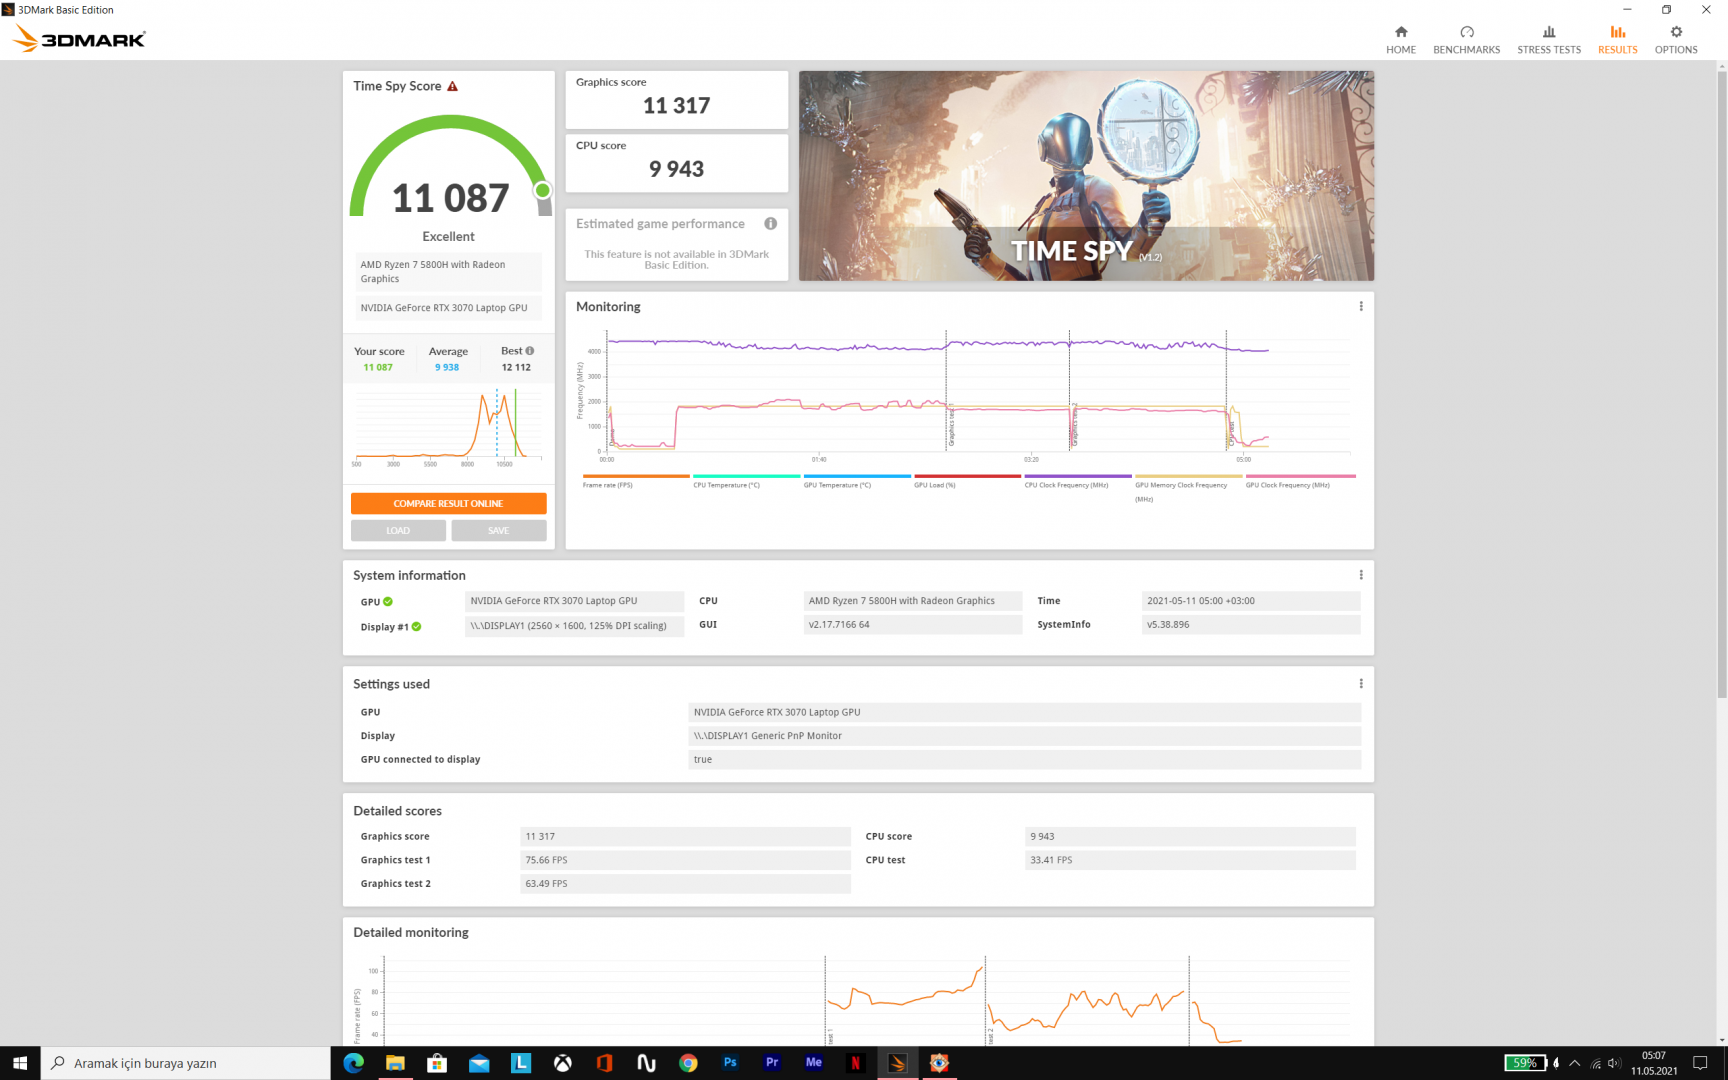
Task: Open the blue L app on the taskbar
Action: pos(521,1063)
